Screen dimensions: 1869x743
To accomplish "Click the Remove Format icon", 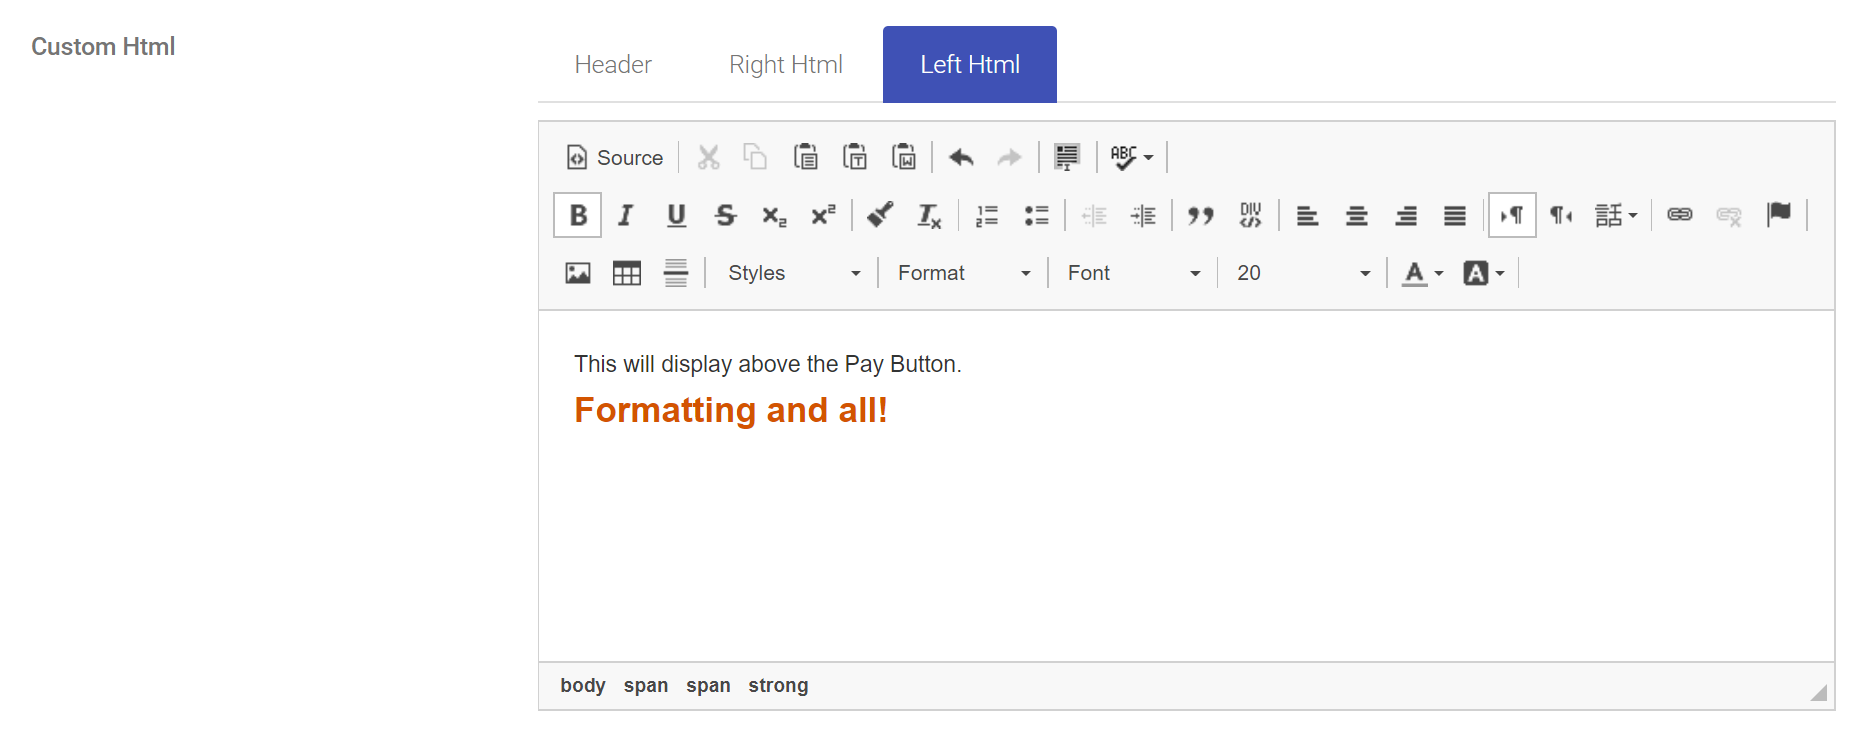I will click(x=929, y=215).
